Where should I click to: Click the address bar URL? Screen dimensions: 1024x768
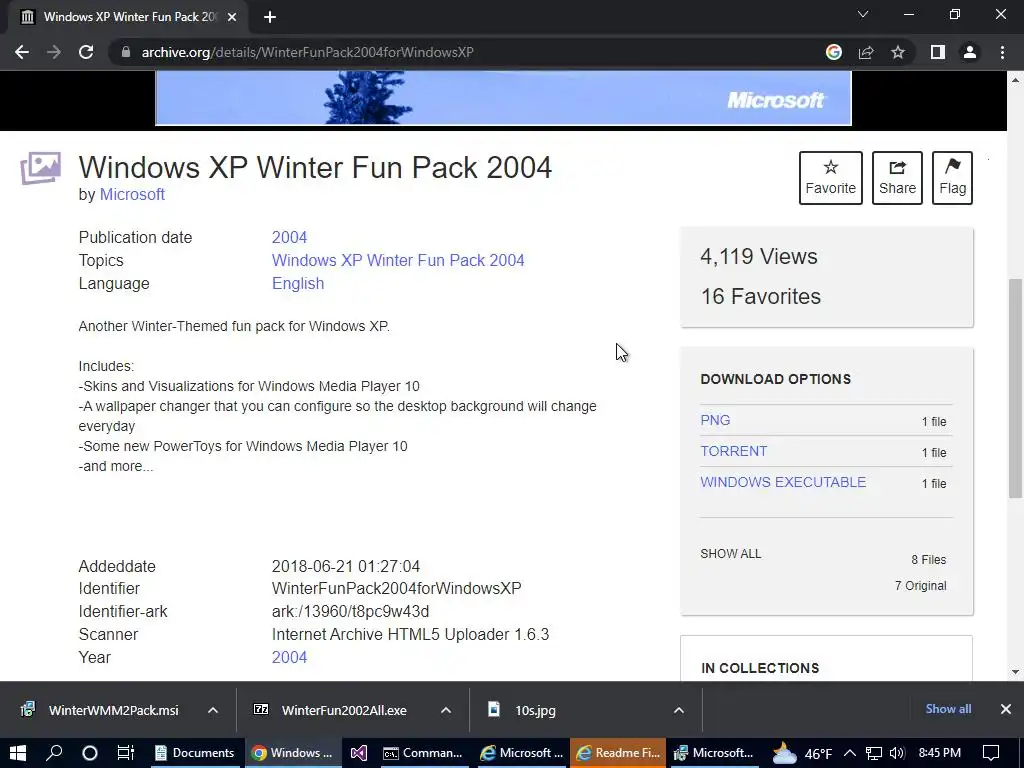coord(307,52)
